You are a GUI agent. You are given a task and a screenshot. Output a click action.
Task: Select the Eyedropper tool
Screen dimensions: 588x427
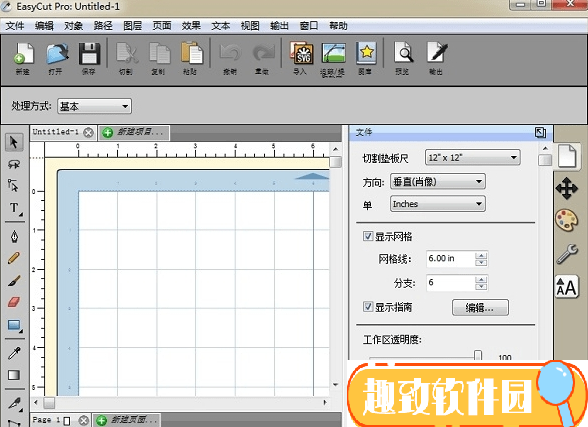point(14,353)
